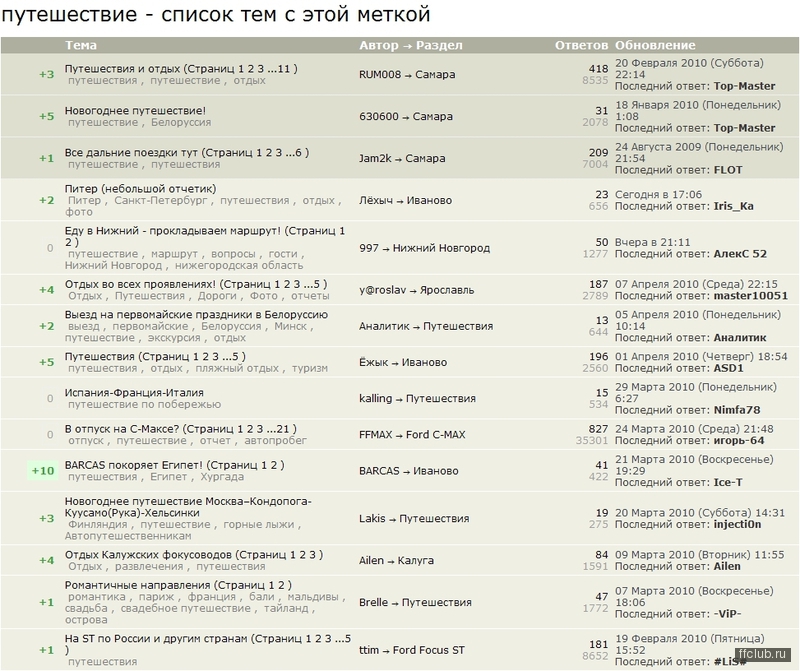The width and height of the screenshot is (800, 671).
Task: Open 'Испания-Франция-Италия' topic
Action: coord(134,393)
